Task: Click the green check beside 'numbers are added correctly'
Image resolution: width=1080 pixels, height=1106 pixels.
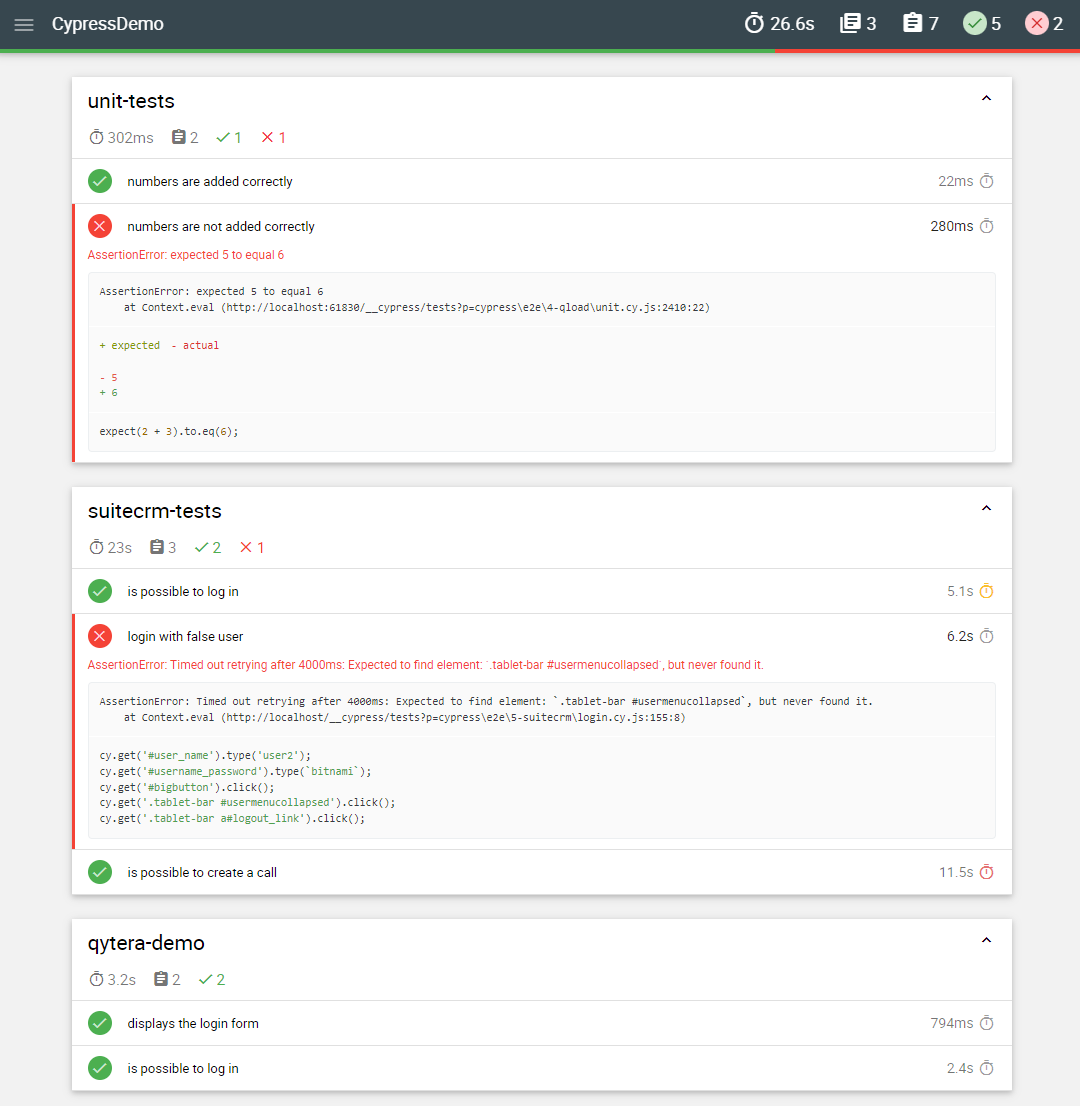Action: pos(100,181)
